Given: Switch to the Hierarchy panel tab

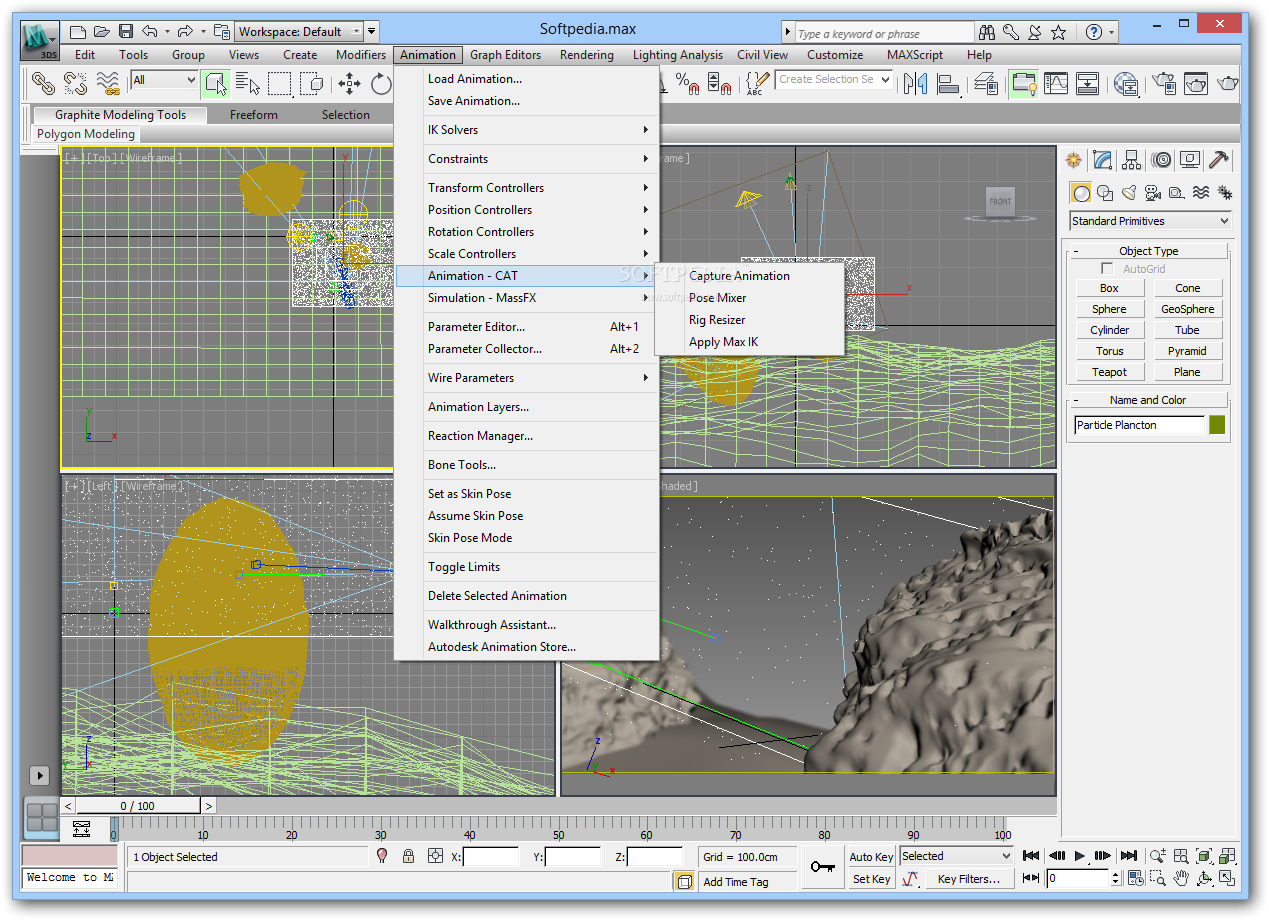Looking at the screenshot, I should [x=1132, y=160].
